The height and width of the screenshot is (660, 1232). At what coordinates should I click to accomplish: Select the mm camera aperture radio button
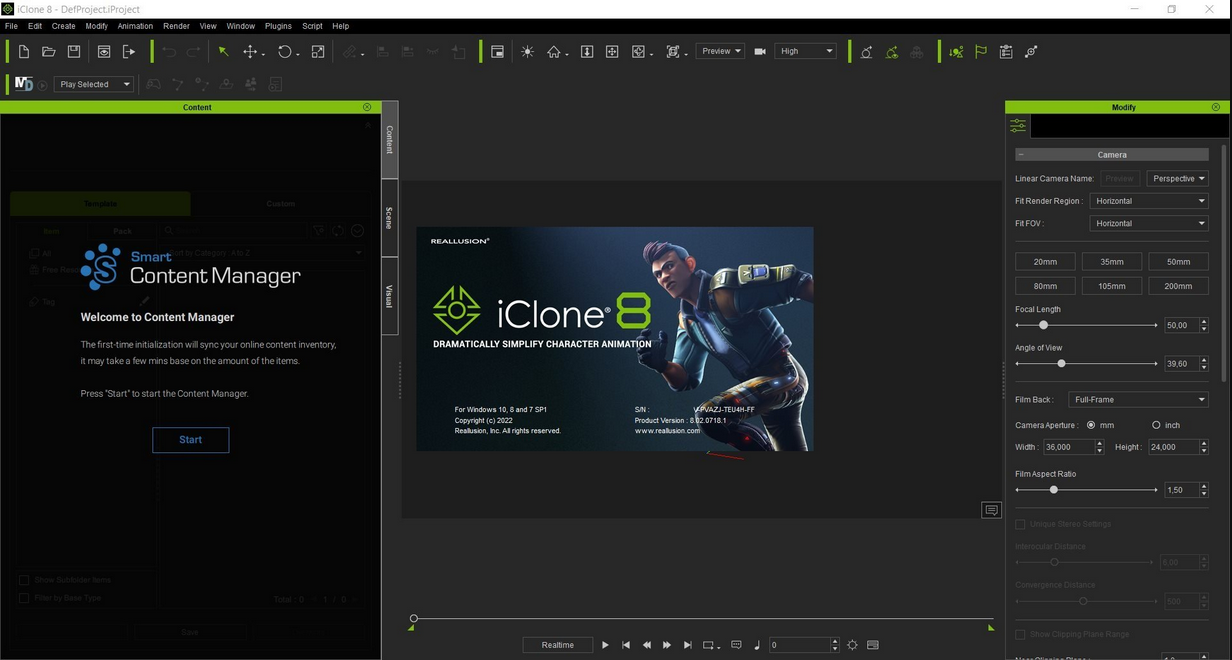tap(1091, 425)
